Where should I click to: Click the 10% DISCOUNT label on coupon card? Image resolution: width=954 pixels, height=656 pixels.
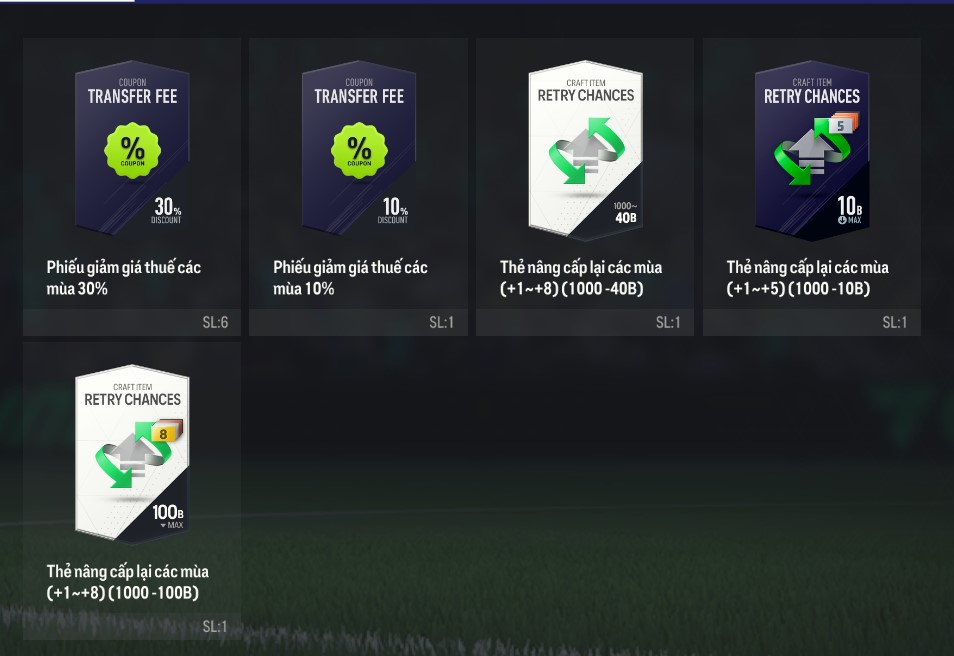393,210
